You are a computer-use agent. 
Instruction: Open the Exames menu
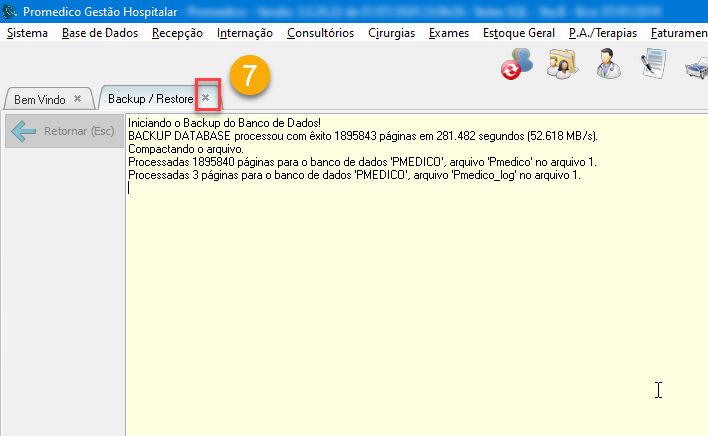click(x=448, y=33)
